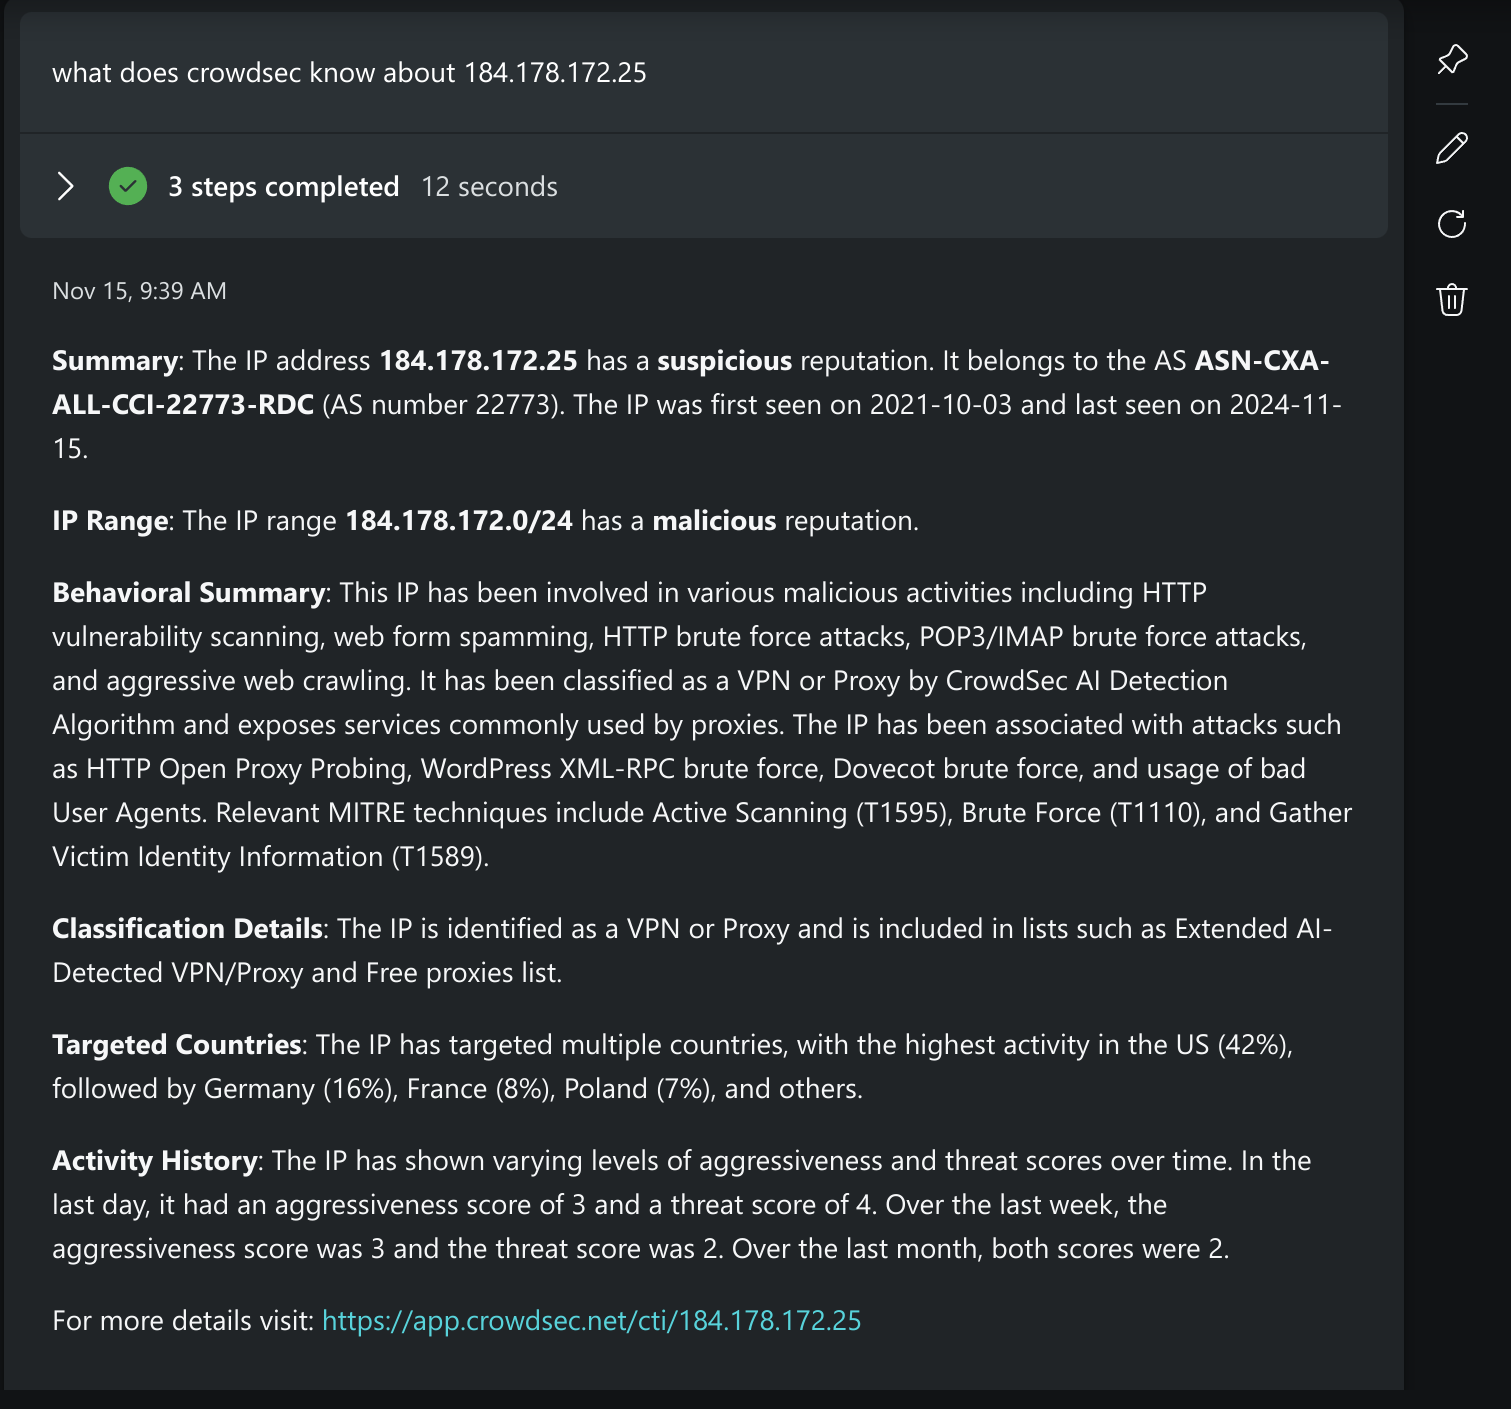This screenshot has height=1409, width=1511.
Task: Click the '3 steps completed' label
Action: (x=283, y=187)
